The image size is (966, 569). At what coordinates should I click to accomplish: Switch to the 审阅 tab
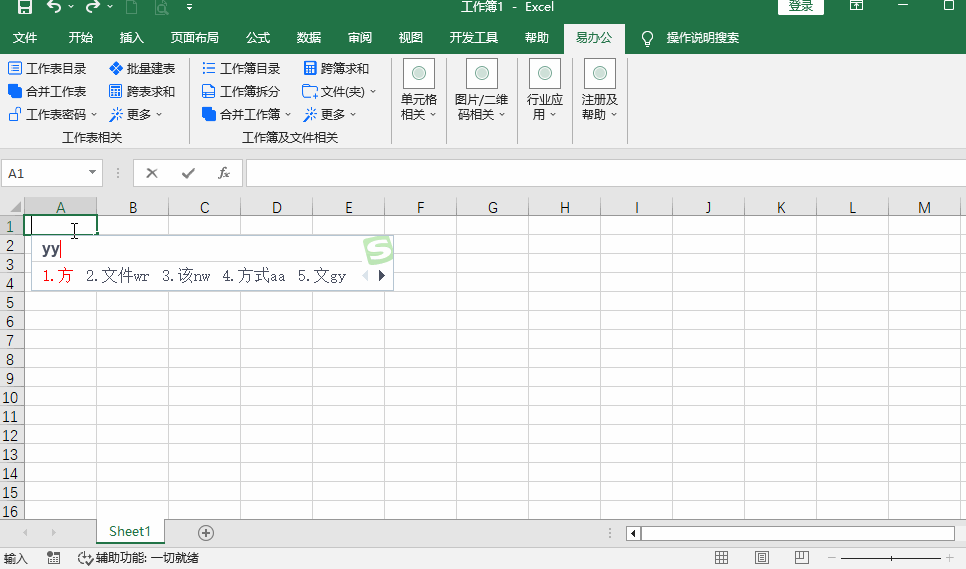(360, 38)
